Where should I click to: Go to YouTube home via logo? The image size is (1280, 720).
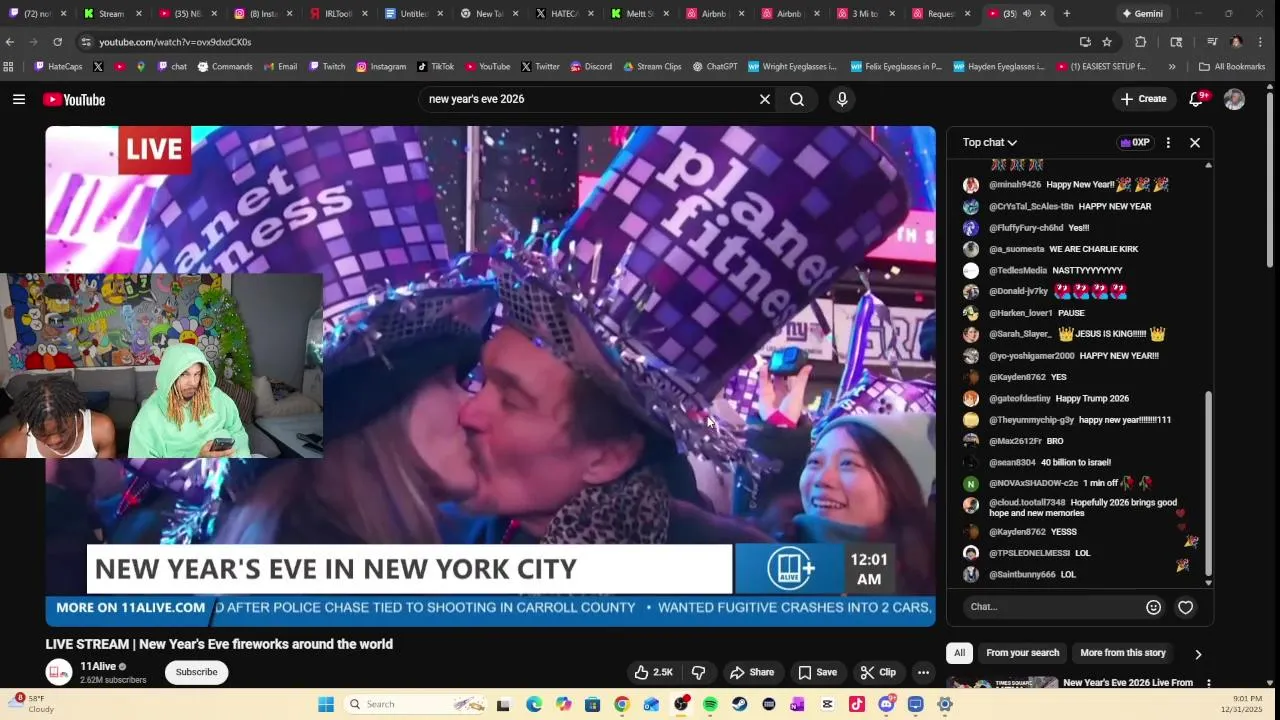pyautogui.click(x=74, y=99)
